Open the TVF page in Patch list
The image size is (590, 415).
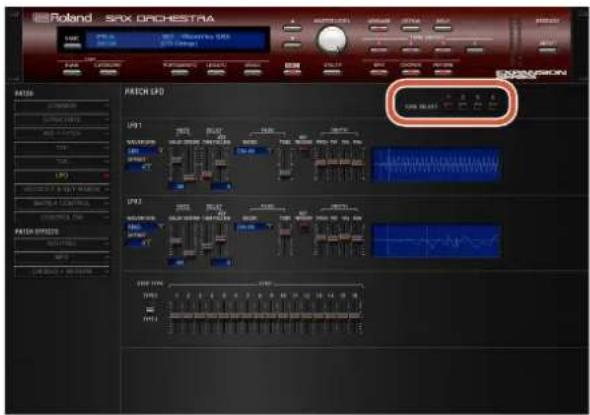(x=62, y=148)
